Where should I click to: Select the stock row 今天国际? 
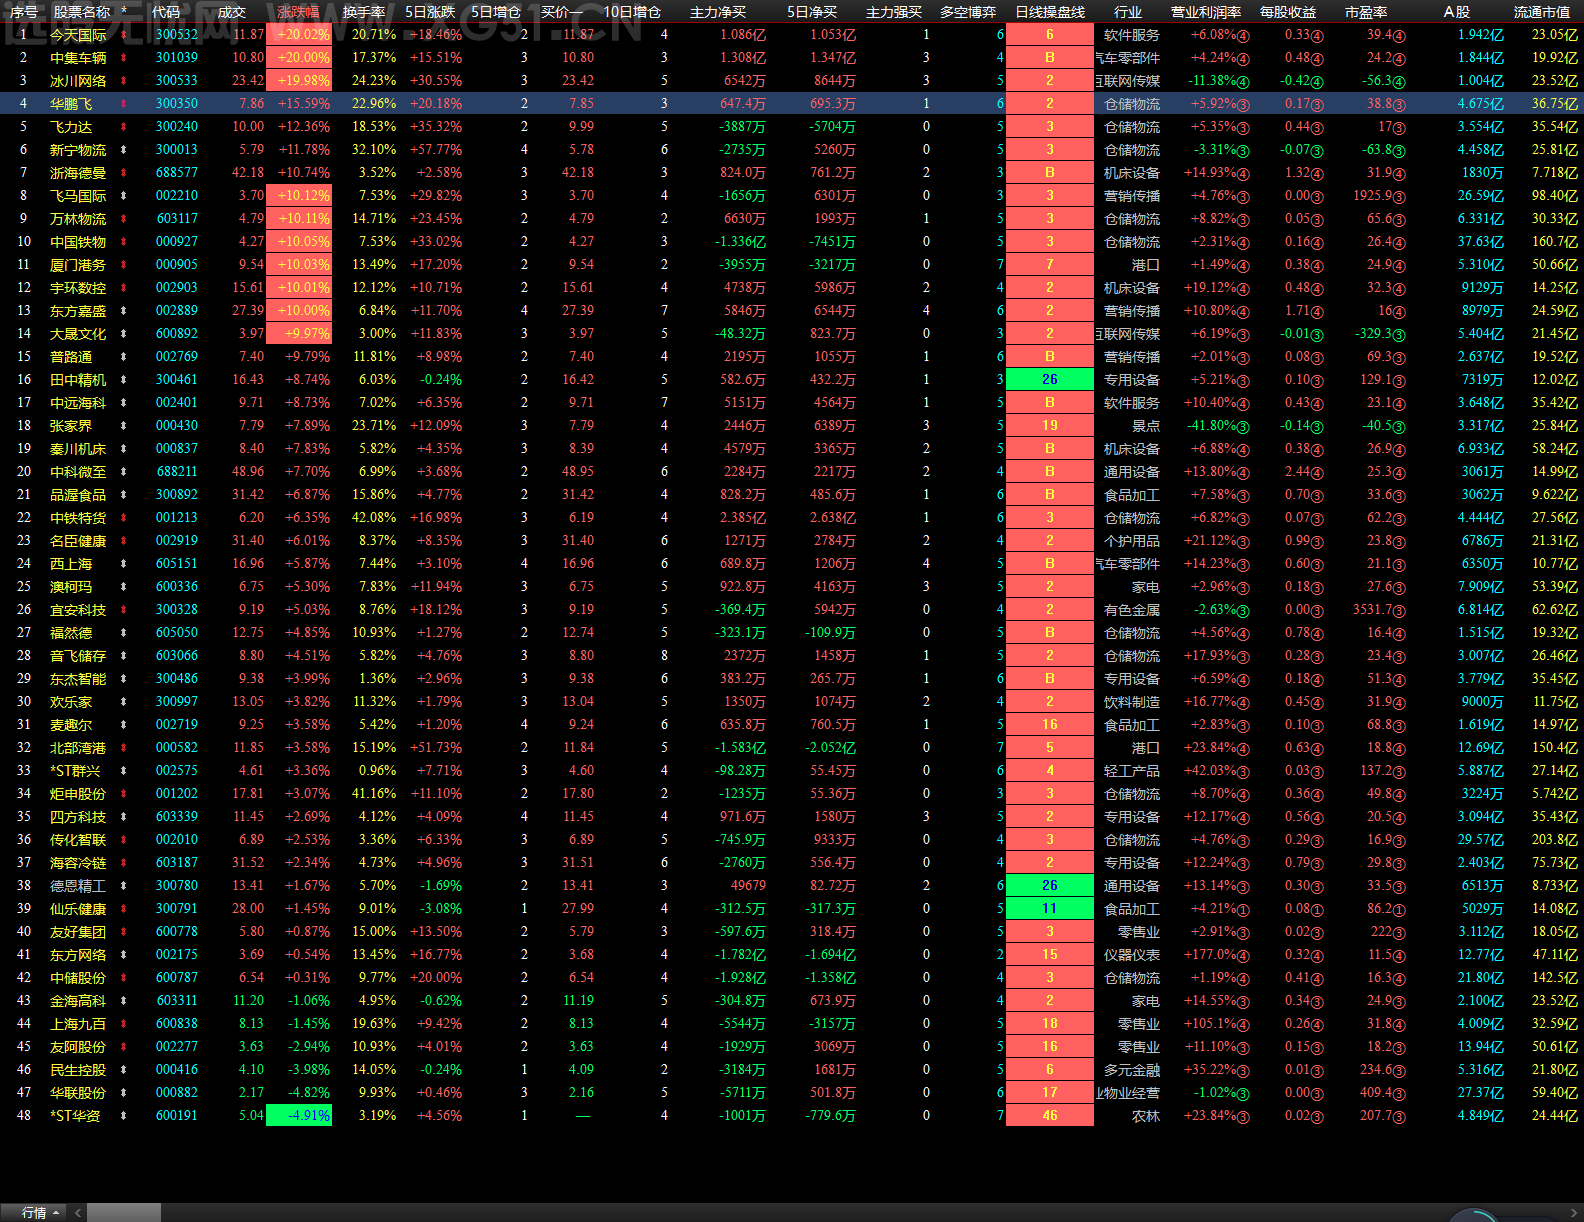pos(792,35)
